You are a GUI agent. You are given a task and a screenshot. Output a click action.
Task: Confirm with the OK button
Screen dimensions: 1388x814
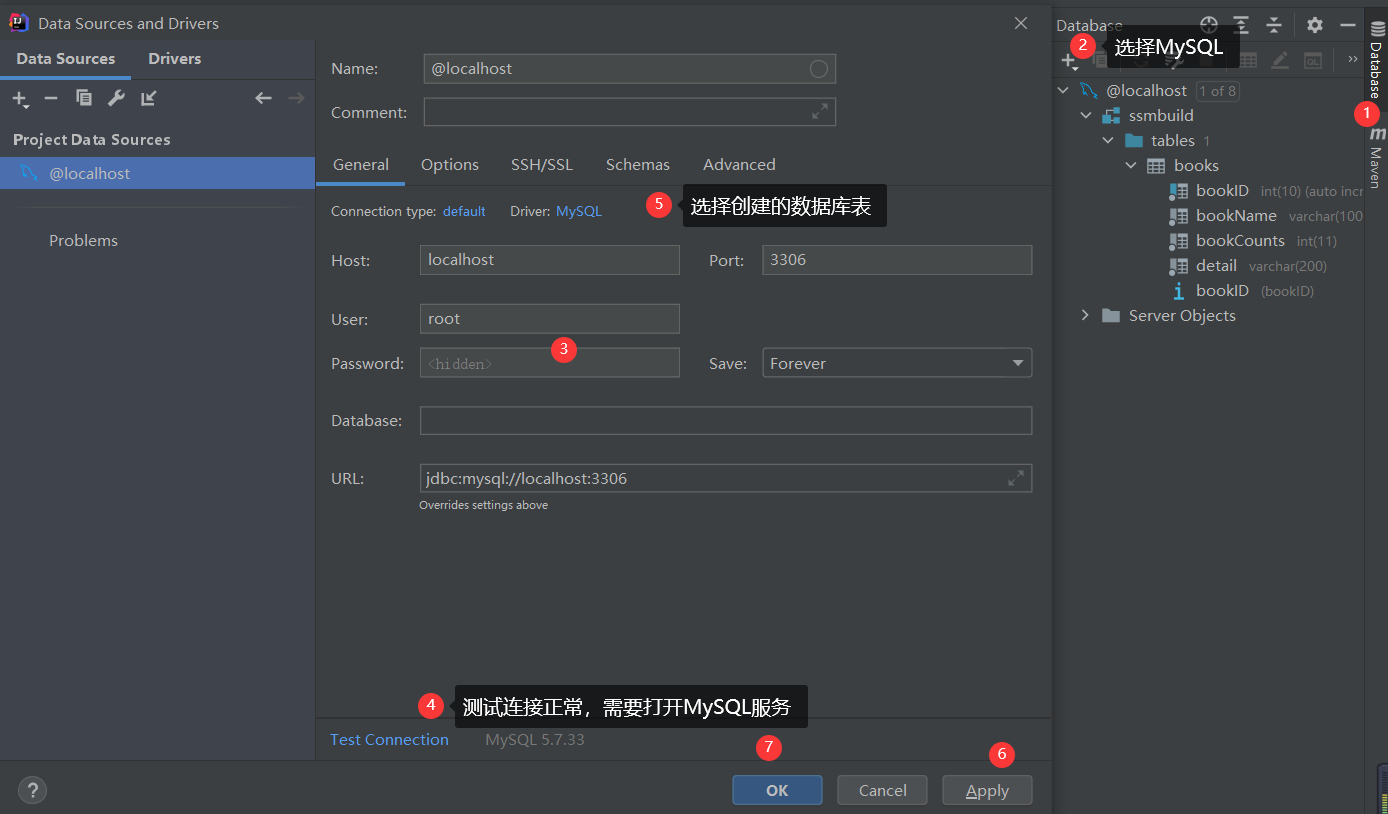click(x=777, y=790)
